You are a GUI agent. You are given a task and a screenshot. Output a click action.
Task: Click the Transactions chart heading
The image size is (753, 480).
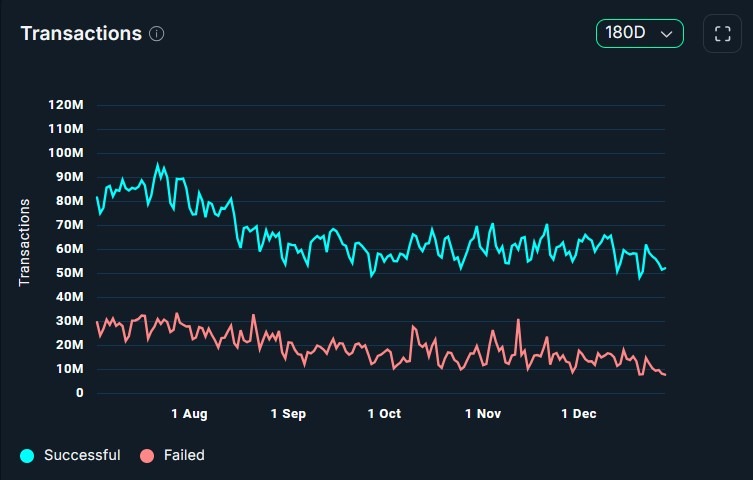(x=81, y=33)
